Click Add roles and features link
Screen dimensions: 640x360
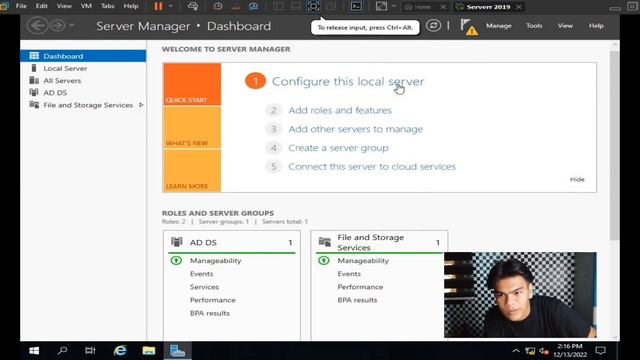340,110
